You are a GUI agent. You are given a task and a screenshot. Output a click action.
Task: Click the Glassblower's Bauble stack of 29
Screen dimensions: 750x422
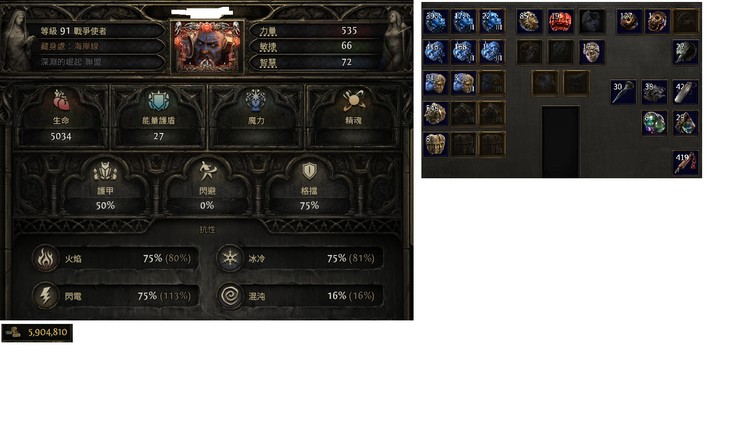(685, 123)
